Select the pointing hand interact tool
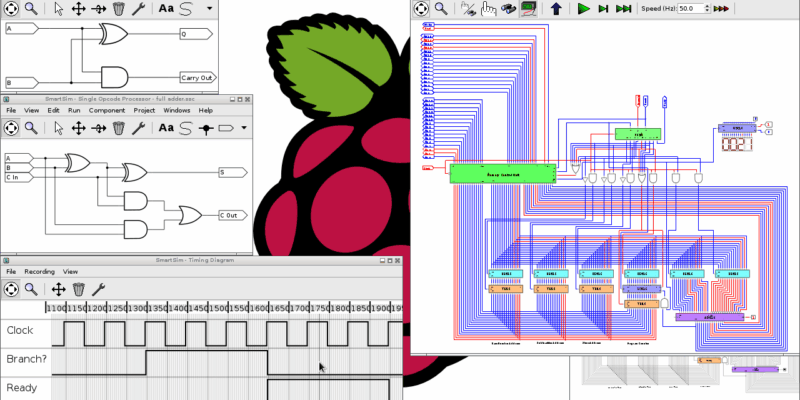 tap(489, 8)
